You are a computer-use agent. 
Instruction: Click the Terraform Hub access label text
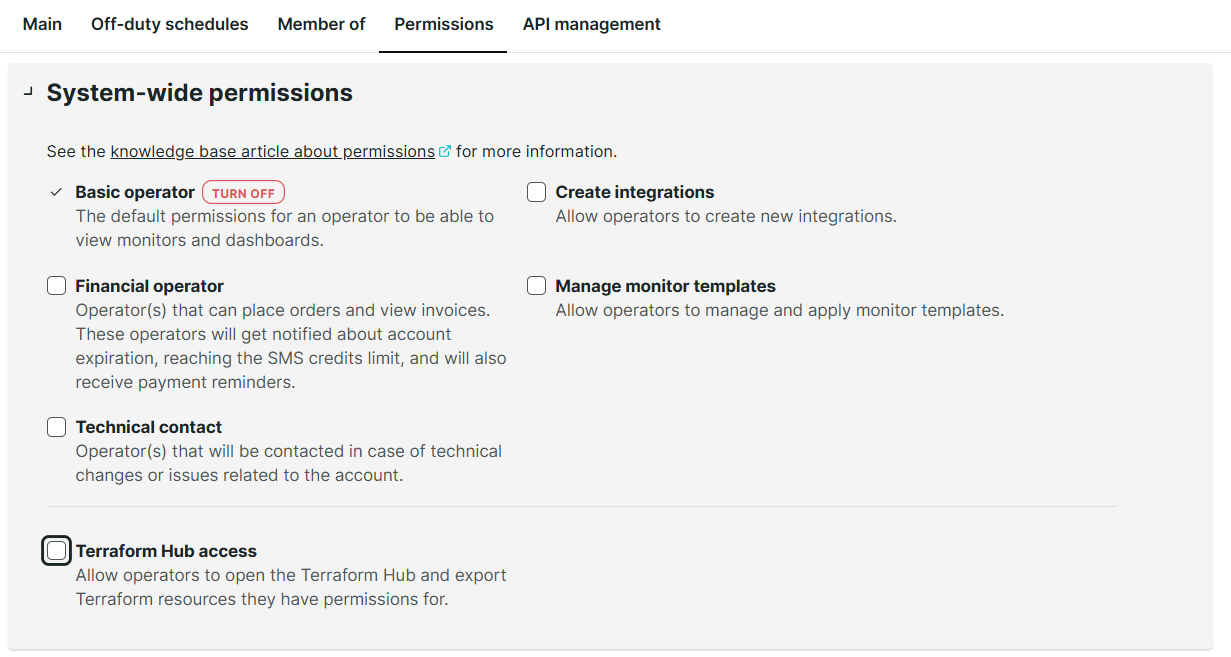pyautogui.click(x=166, y=551)
